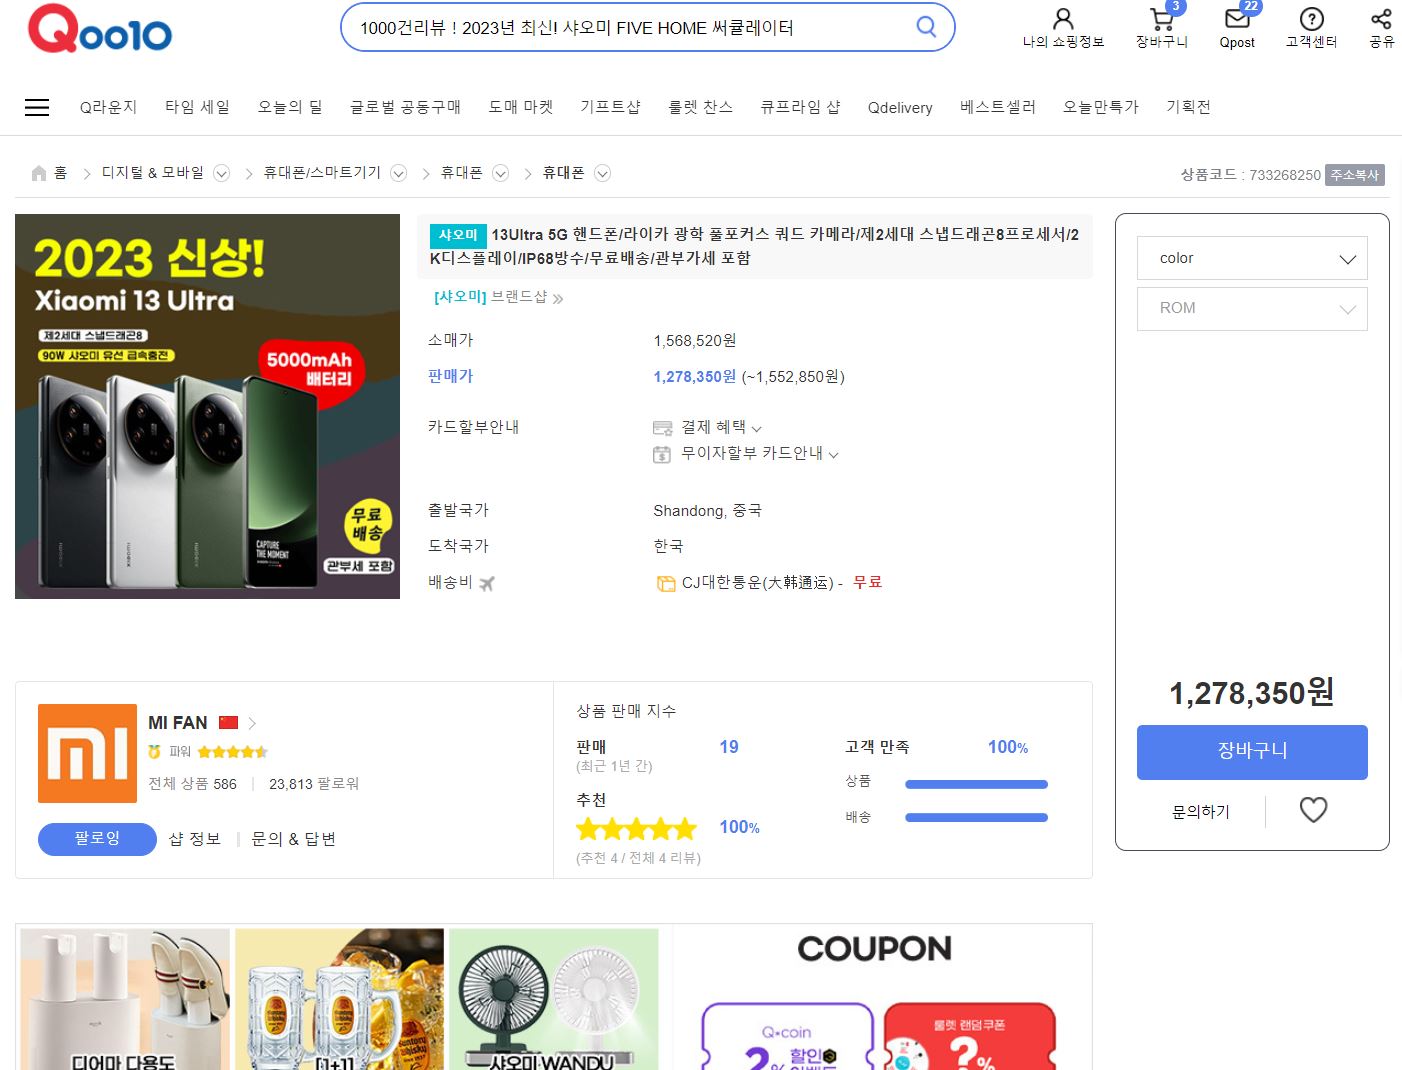Click the CJ delivery box icon
Screen dimensions: 1402x1070
click(666, 583)
